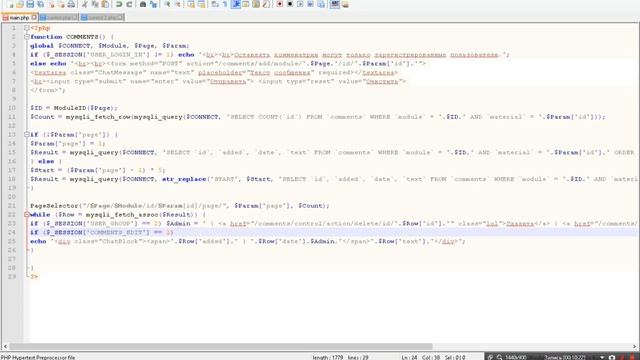Place the cursor on the 'global $CONNECT' line
The height and width of the screenshot is (360, 640).
[x=109, y=46]
